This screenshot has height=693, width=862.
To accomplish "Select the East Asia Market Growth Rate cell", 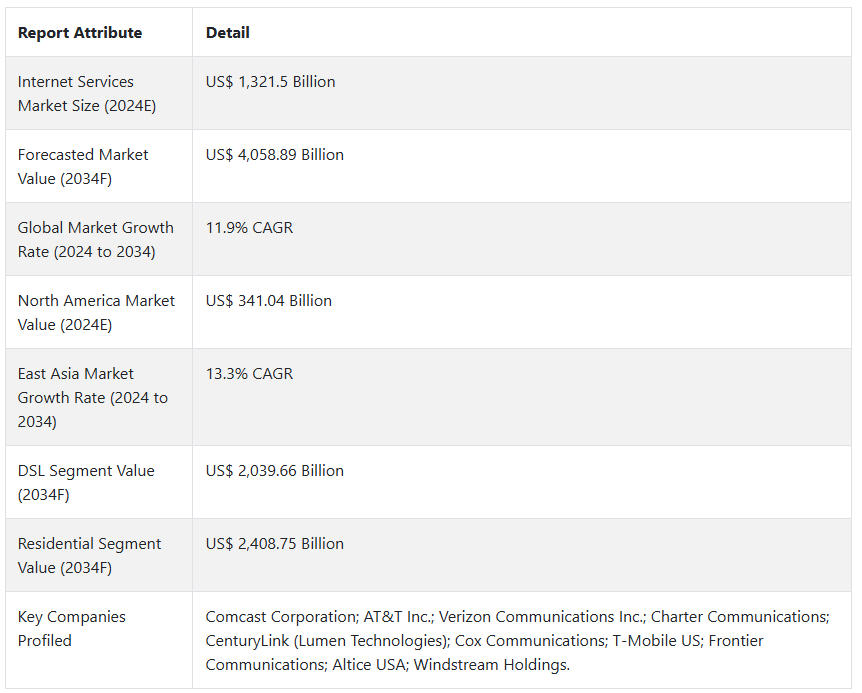I will coord(93,397).
